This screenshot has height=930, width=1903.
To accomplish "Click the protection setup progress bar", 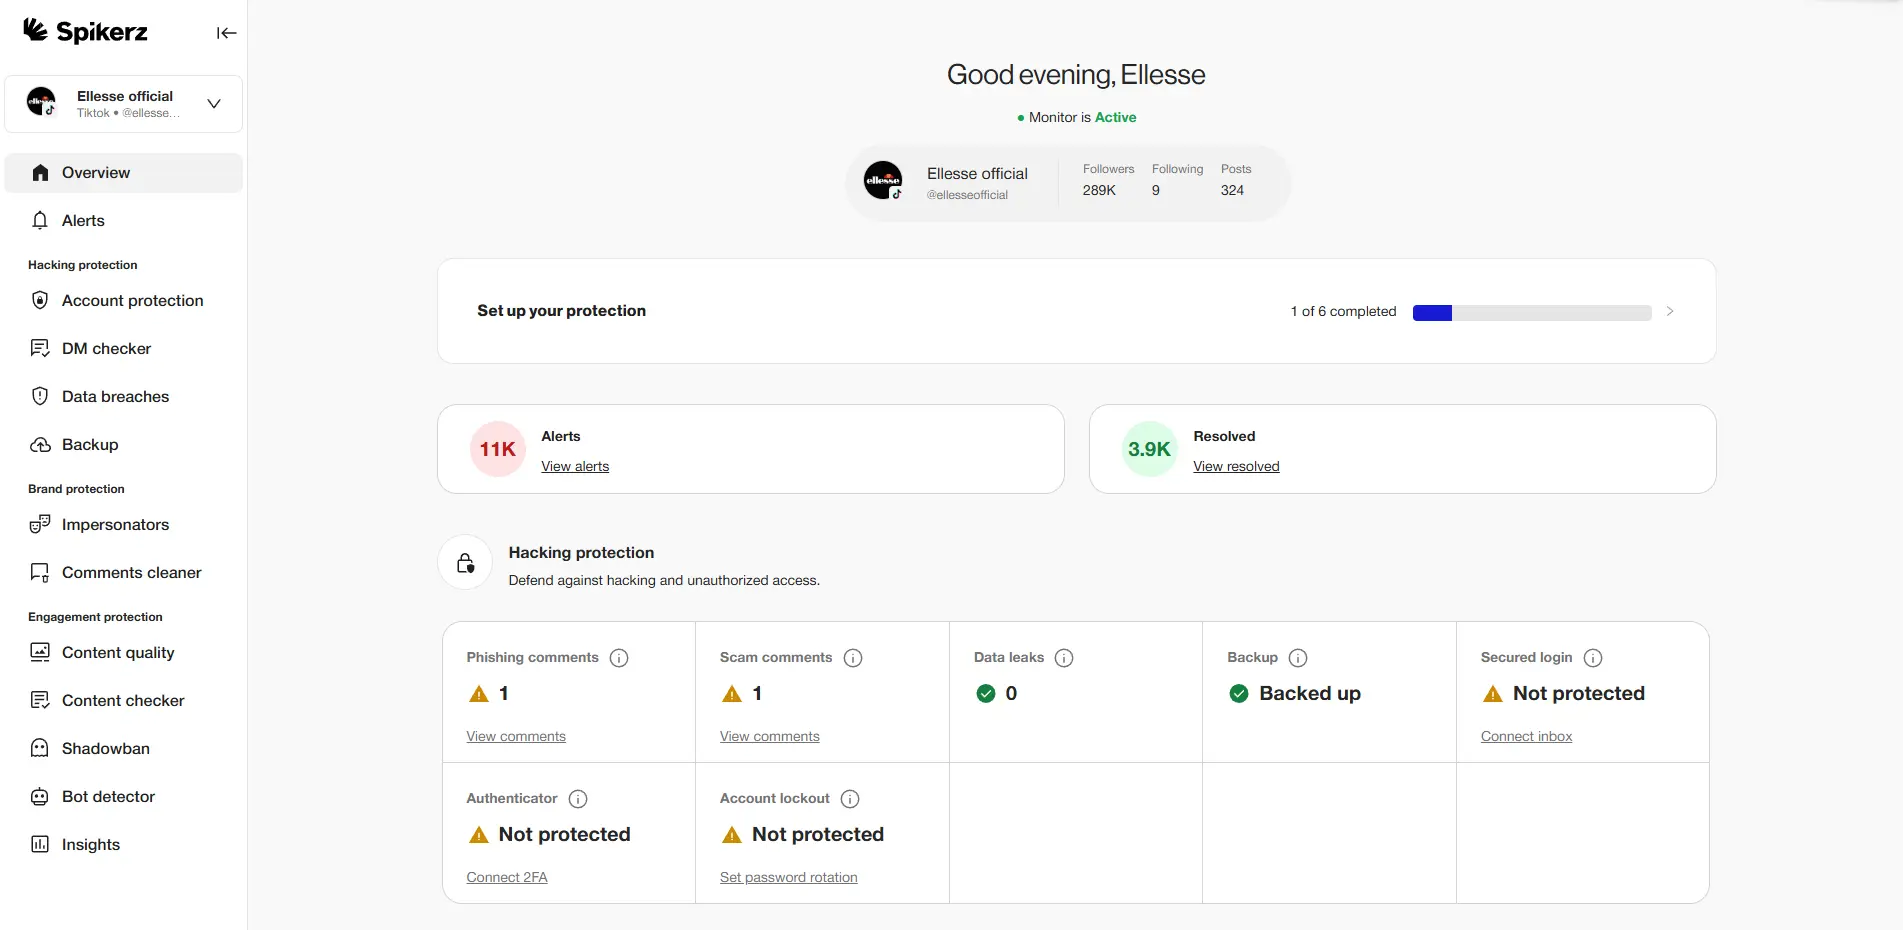I will pyautogui.click(x=1532, y=313).
